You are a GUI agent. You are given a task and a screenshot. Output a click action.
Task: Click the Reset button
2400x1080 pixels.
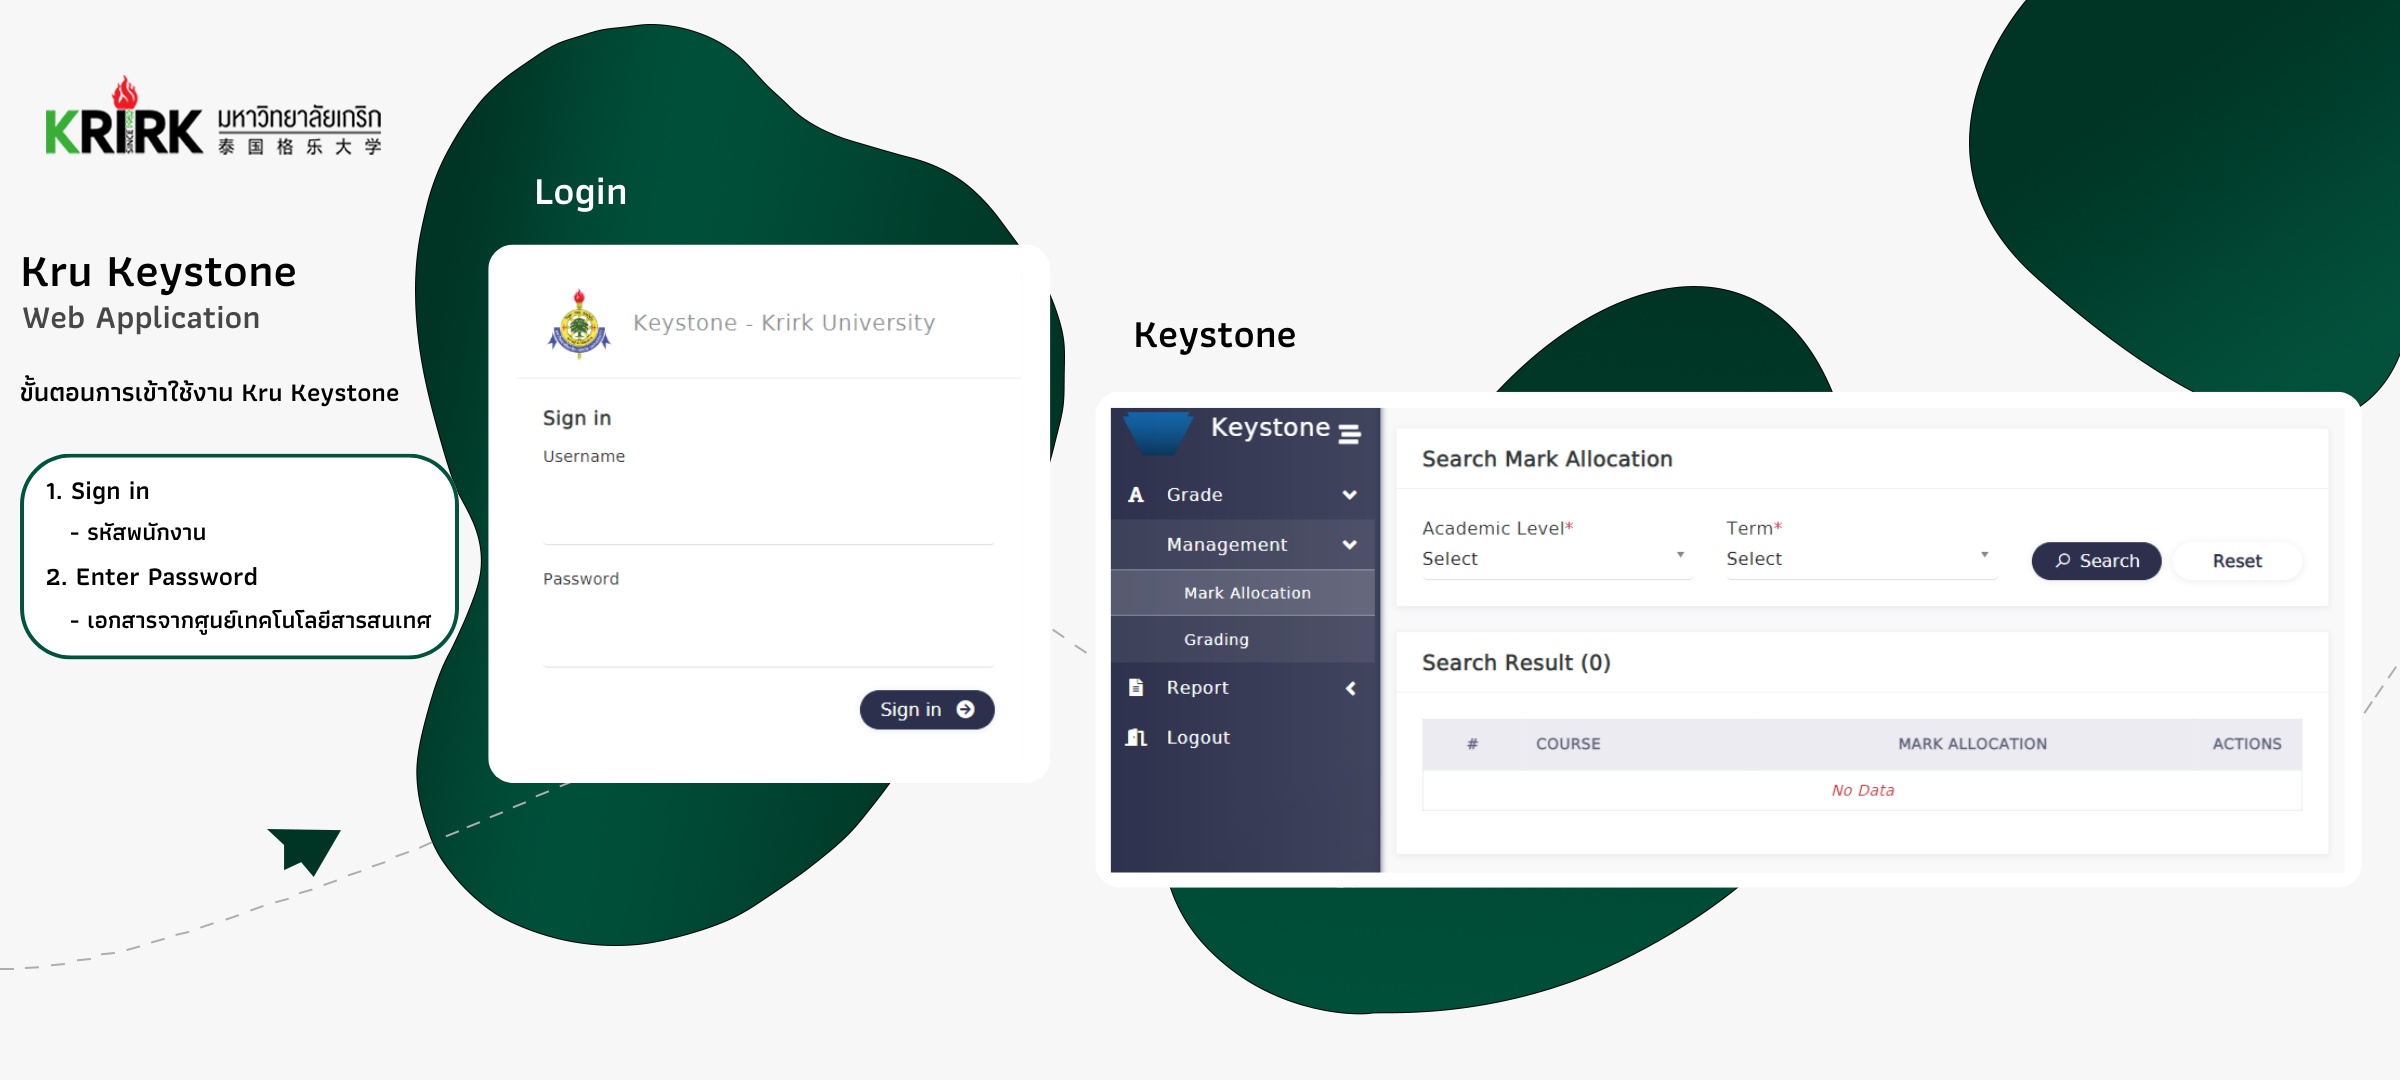pos(2236,561)
